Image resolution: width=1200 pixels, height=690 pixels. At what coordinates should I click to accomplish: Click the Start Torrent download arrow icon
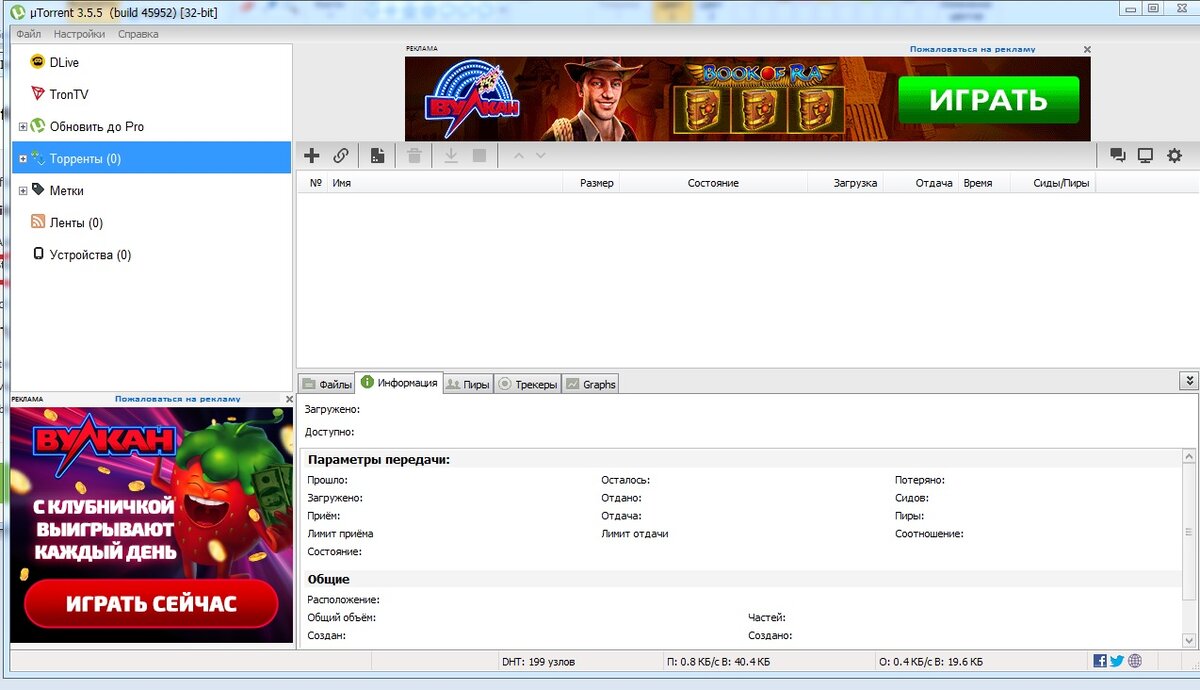(x=451, y=156)
